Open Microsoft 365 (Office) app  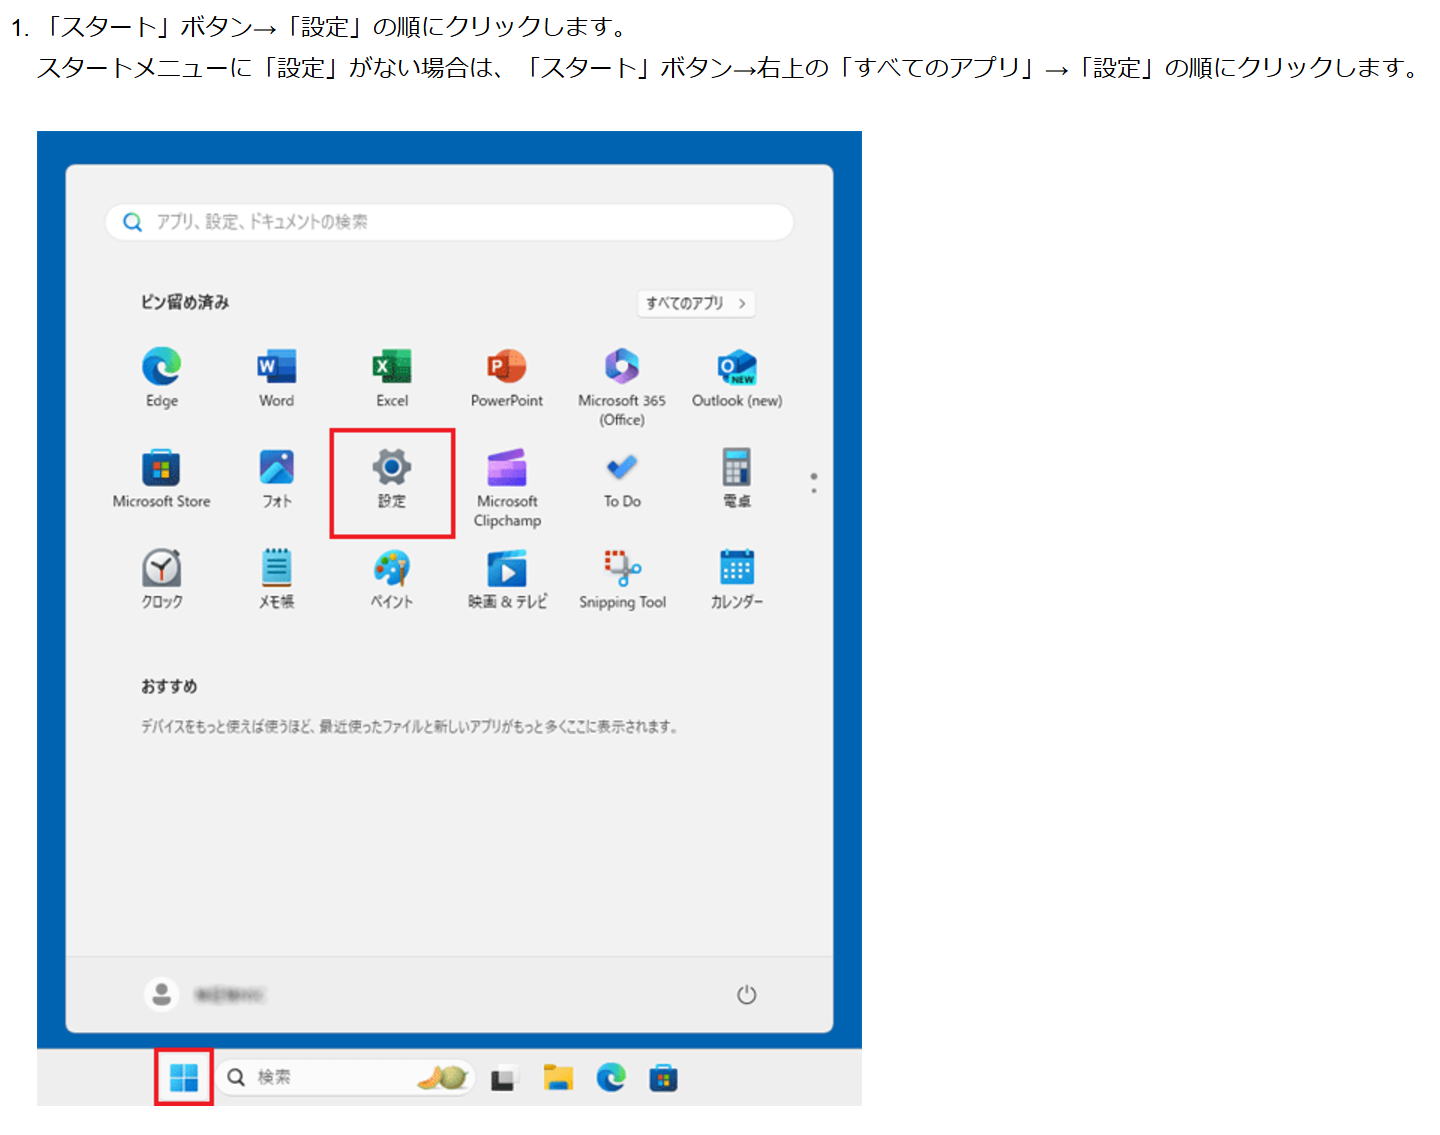[x=622, y=387]
